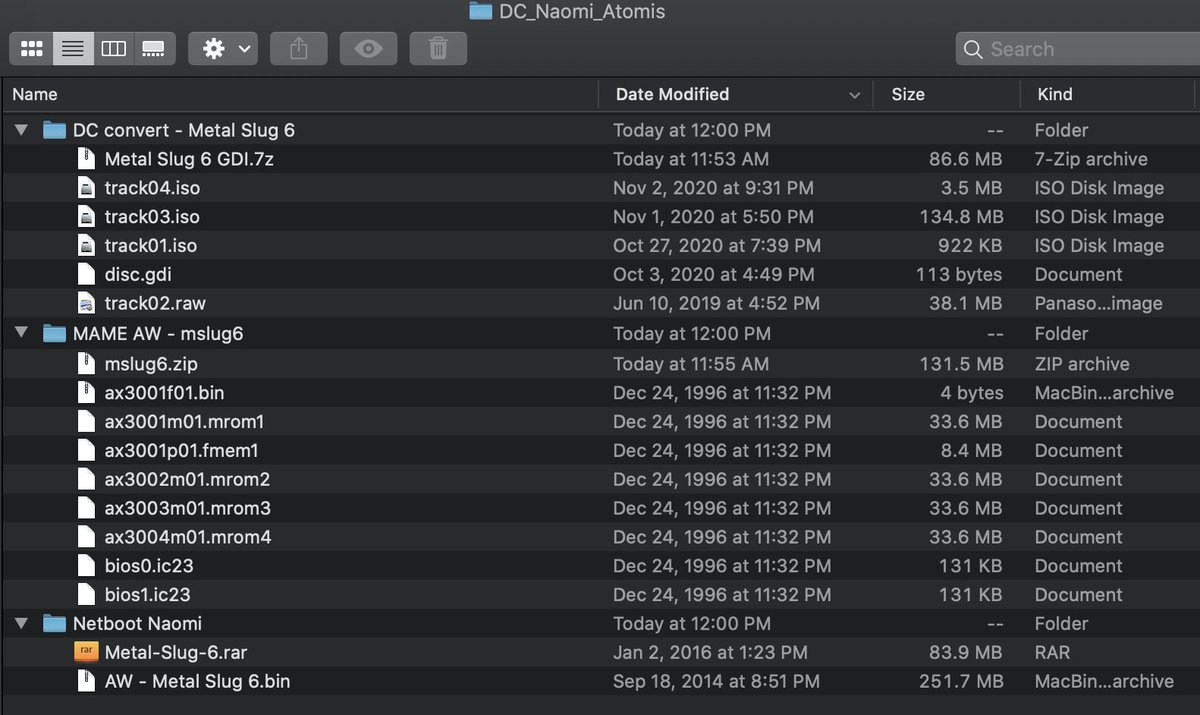Select MAME AW - mslug6 folder icon
Image resolution: width=1200 pixels, height=715 pixels.
[x=54, y=334]
